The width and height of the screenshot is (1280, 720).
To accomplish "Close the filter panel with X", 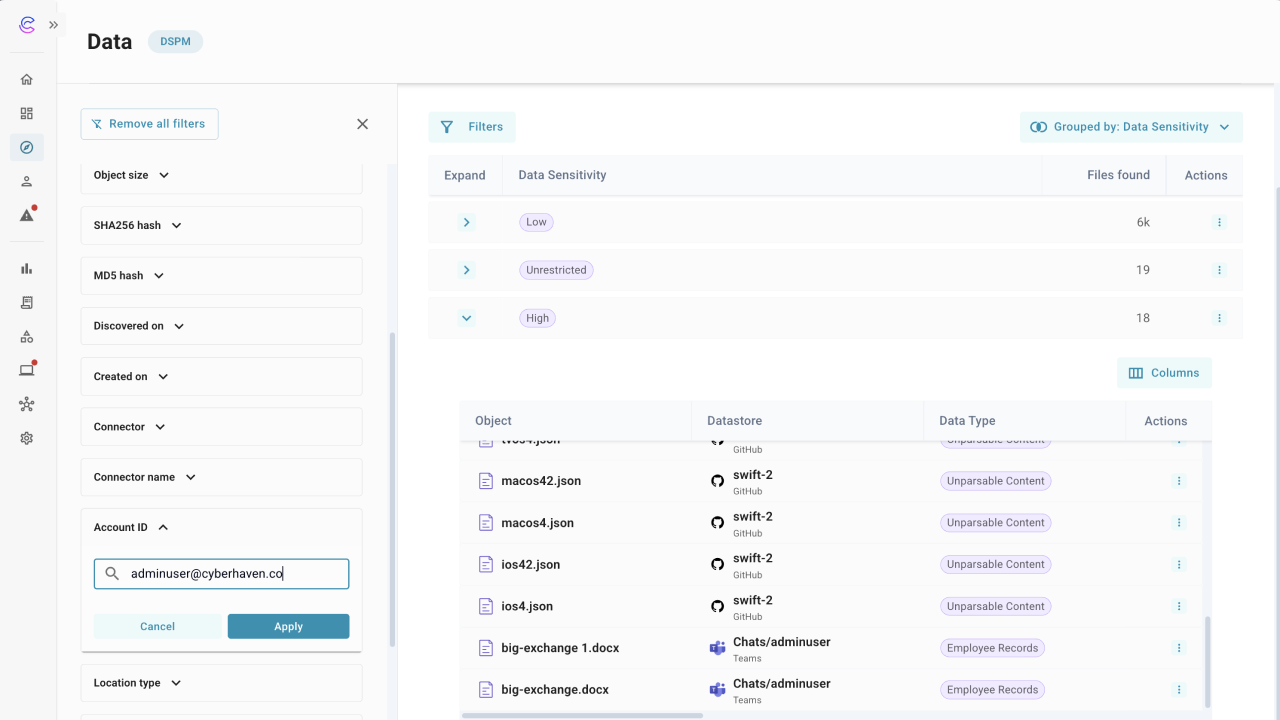I will click(x=362, y=124).
